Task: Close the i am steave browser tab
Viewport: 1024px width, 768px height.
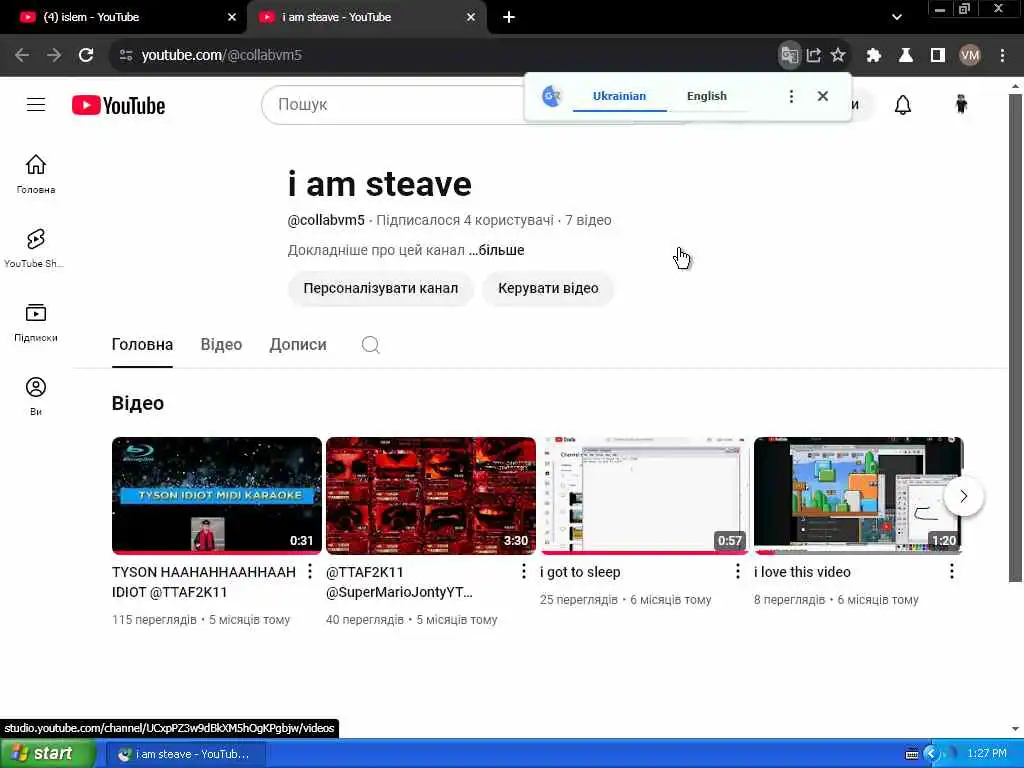Action: click(x=471, y=18)
